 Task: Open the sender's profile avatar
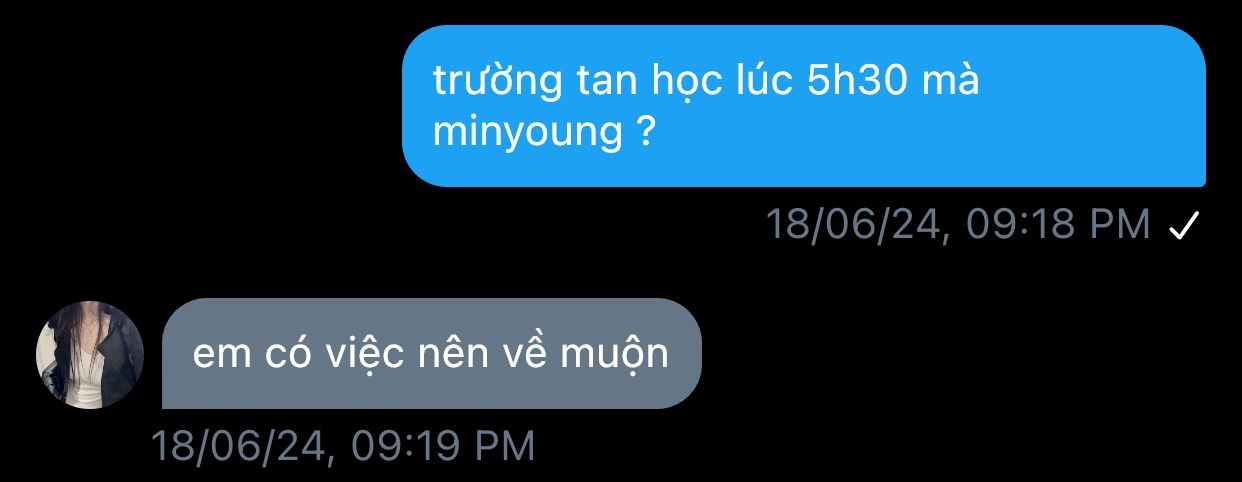tap(90, 355)
